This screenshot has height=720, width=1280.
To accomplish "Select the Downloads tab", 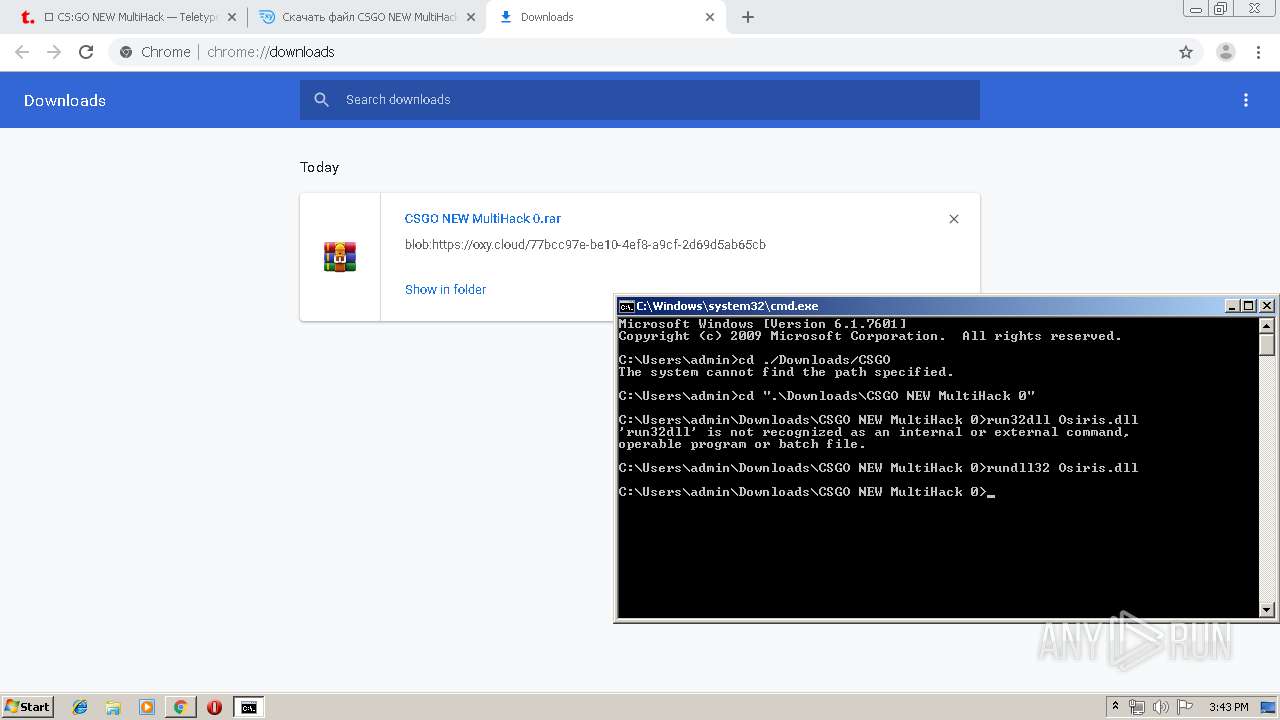I will point(604,17).
